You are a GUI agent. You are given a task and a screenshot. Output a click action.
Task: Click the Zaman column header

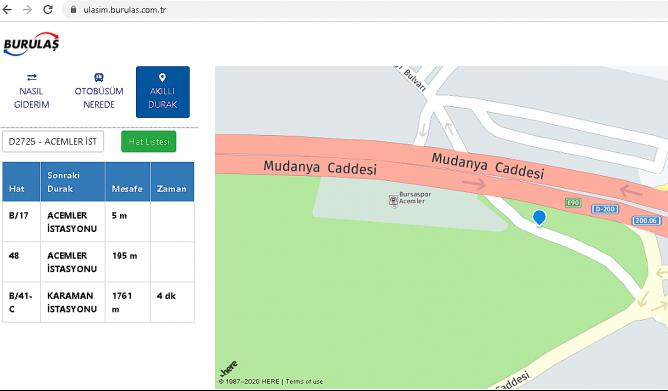click(x=172, y=189)
